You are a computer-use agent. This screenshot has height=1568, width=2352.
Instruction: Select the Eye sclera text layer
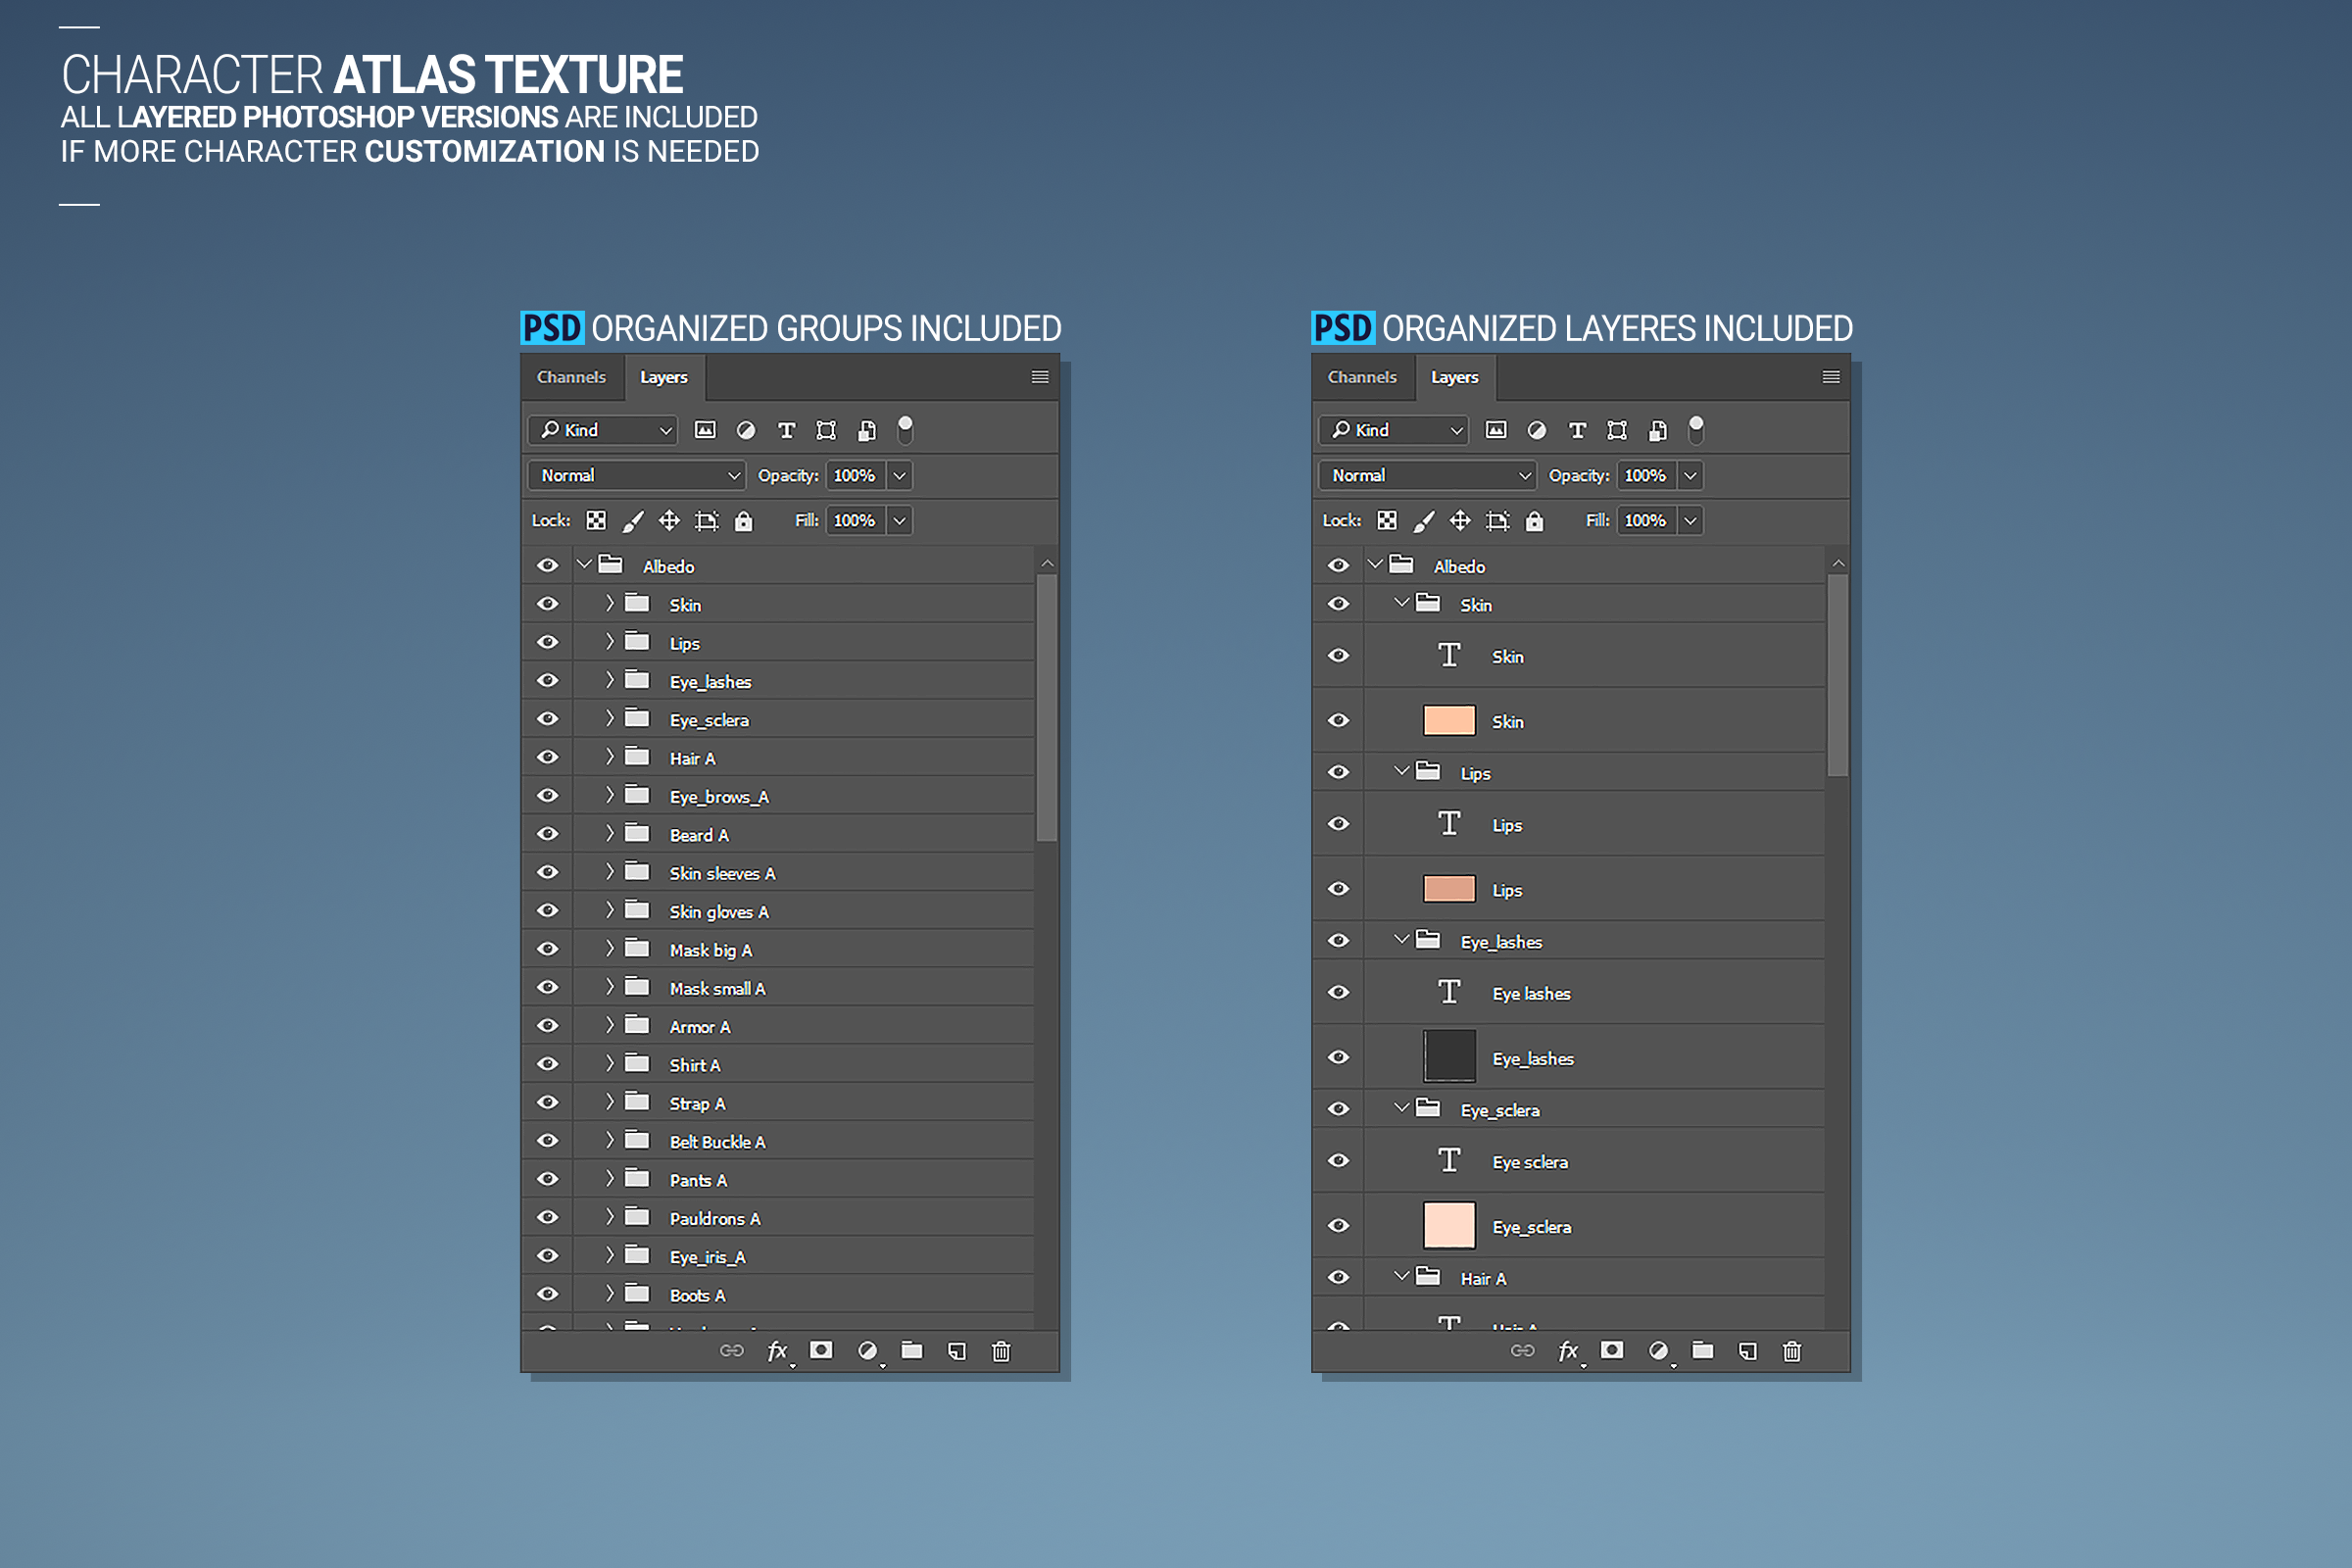pos(1530,1162)
